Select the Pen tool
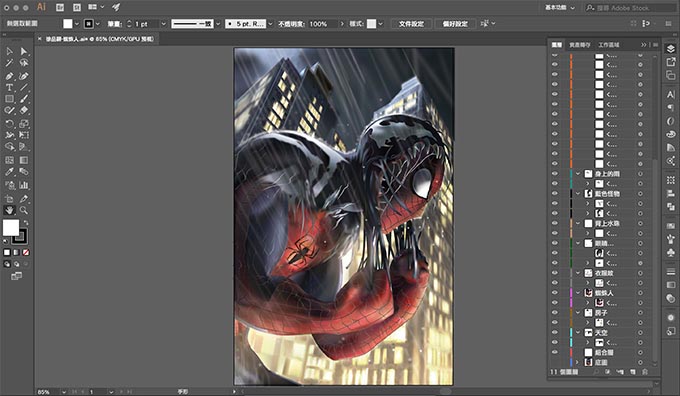Image resolution: width=680 pixels, height=396 pixels. pyautogui.click(x=10, y=76)
